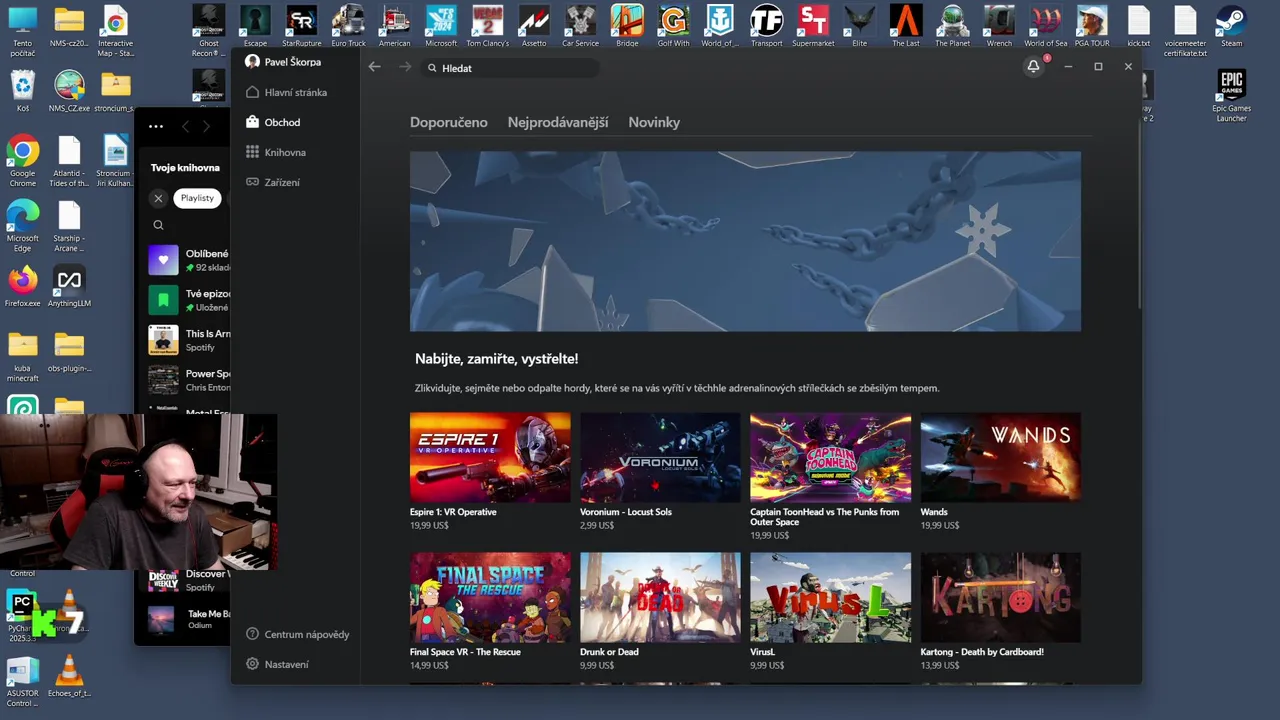
Task: Open Captain ToonHead game thumbnail
Action: pos(830,457)
